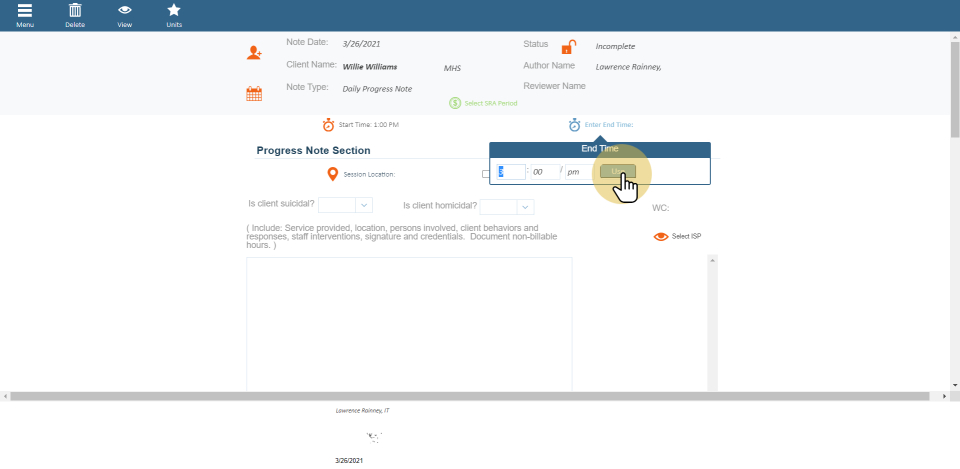Click the horizontal scrollbar at the bottom
The height and width of the screenshot is (469, 960).
(x=475, y=397)
